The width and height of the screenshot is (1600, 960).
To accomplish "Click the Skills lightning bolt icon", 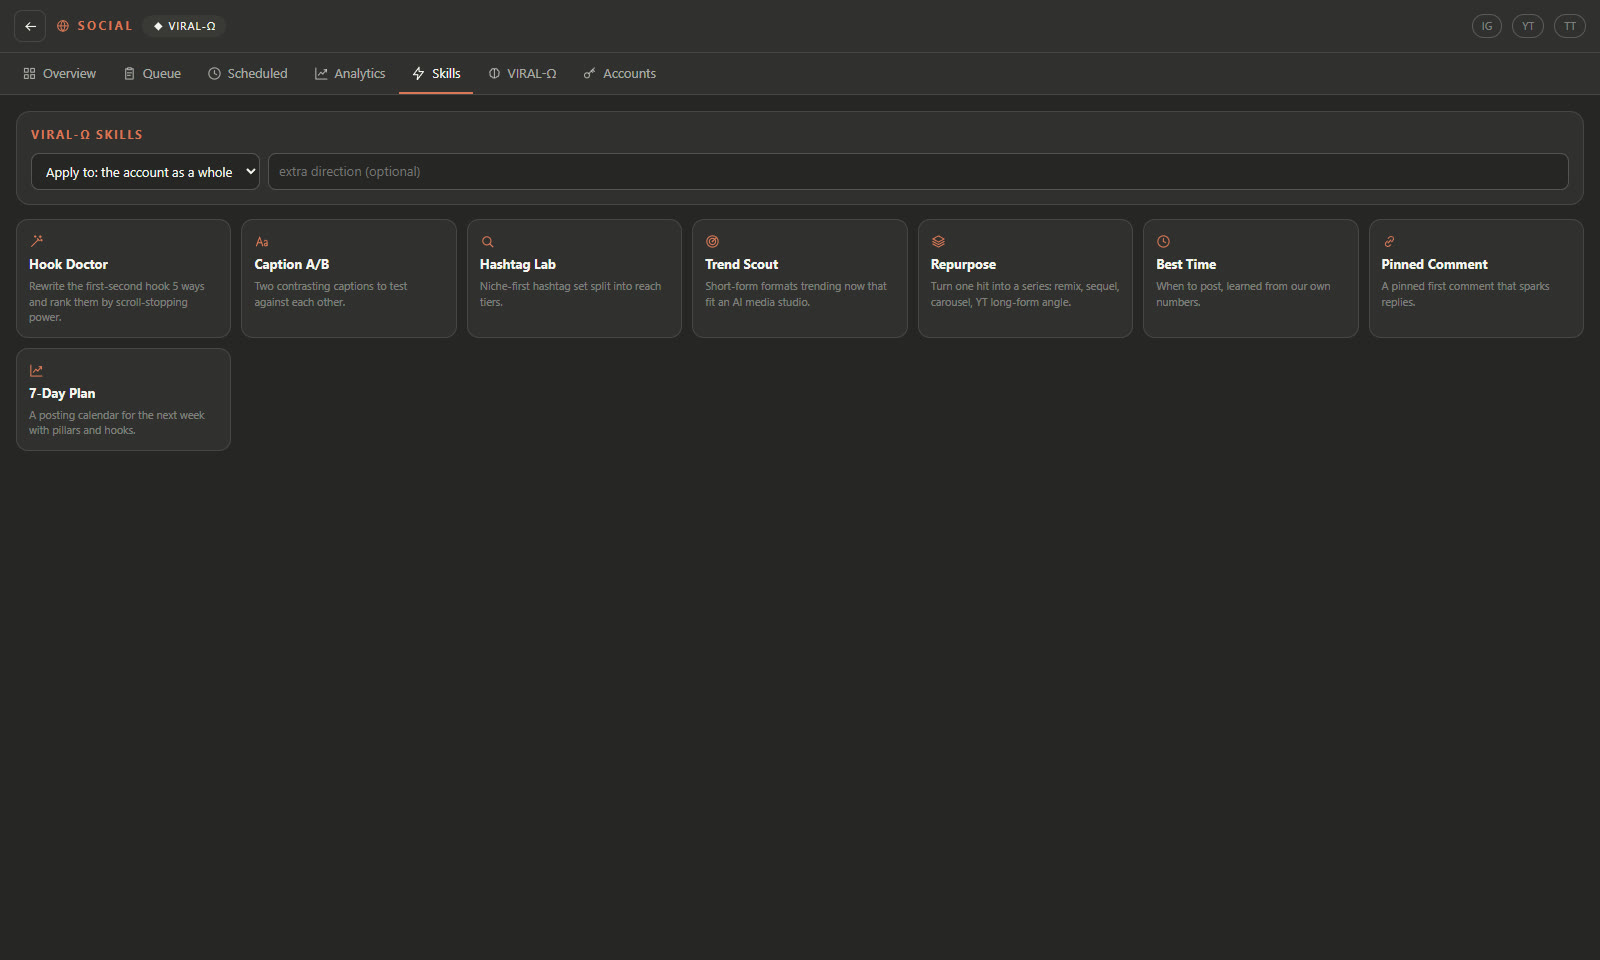I will pyautogui.click(x=418, y=74).
